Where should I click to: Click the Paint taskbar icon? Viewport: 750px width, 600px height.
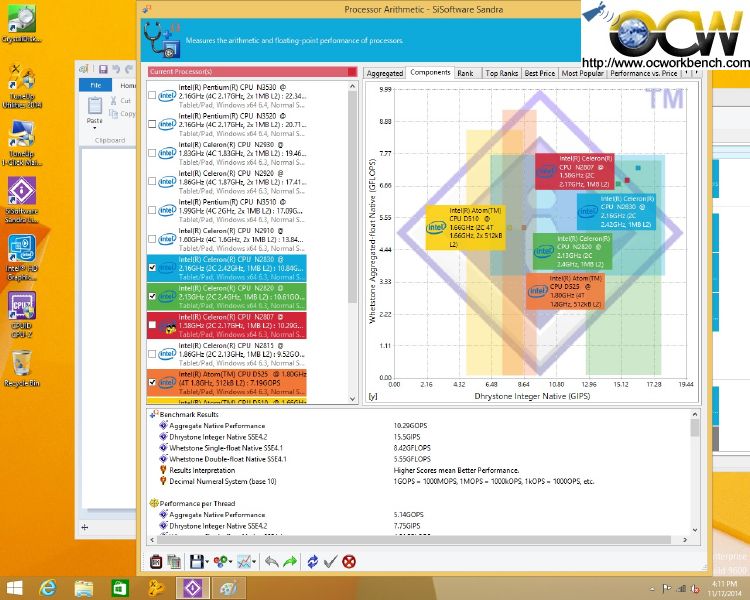coord(229,588)
